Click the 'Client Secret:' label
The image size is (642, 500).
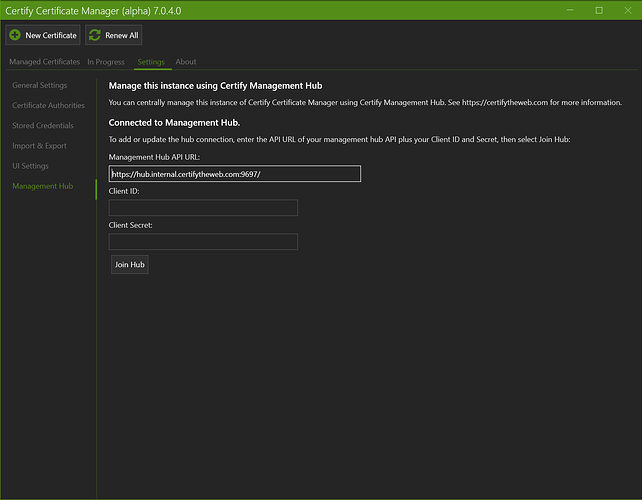click(x=131, y=225)
